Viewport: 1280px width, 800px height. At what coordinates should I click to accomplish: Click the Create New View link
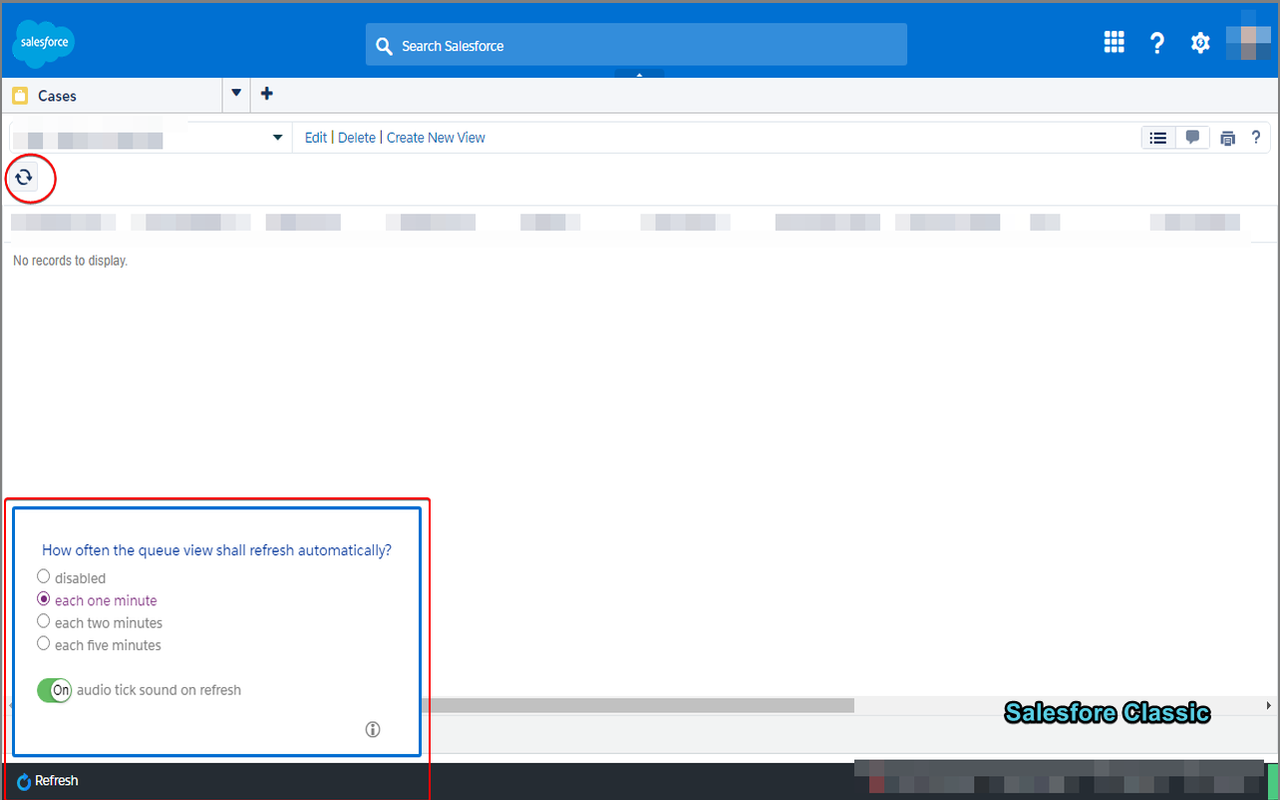pos(436,138)
